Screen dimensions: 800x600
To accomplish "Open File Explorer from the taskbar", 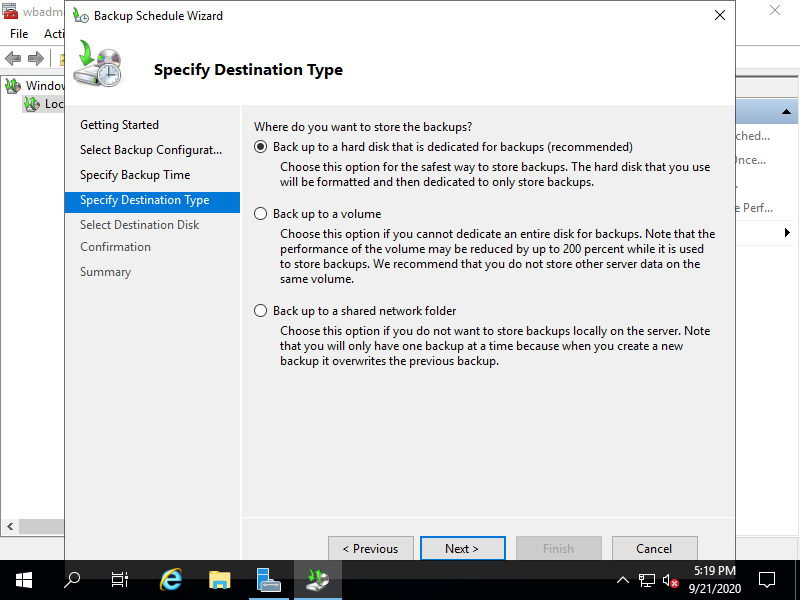I will click(x=219, y=579).
